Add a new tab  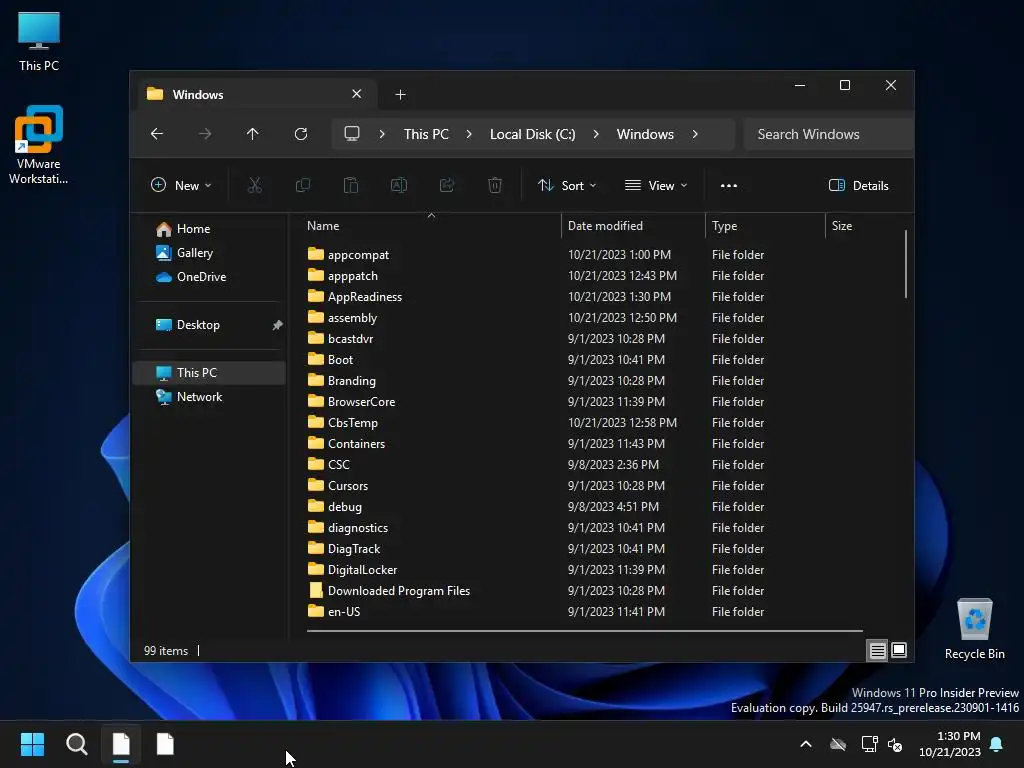point(400,95)
